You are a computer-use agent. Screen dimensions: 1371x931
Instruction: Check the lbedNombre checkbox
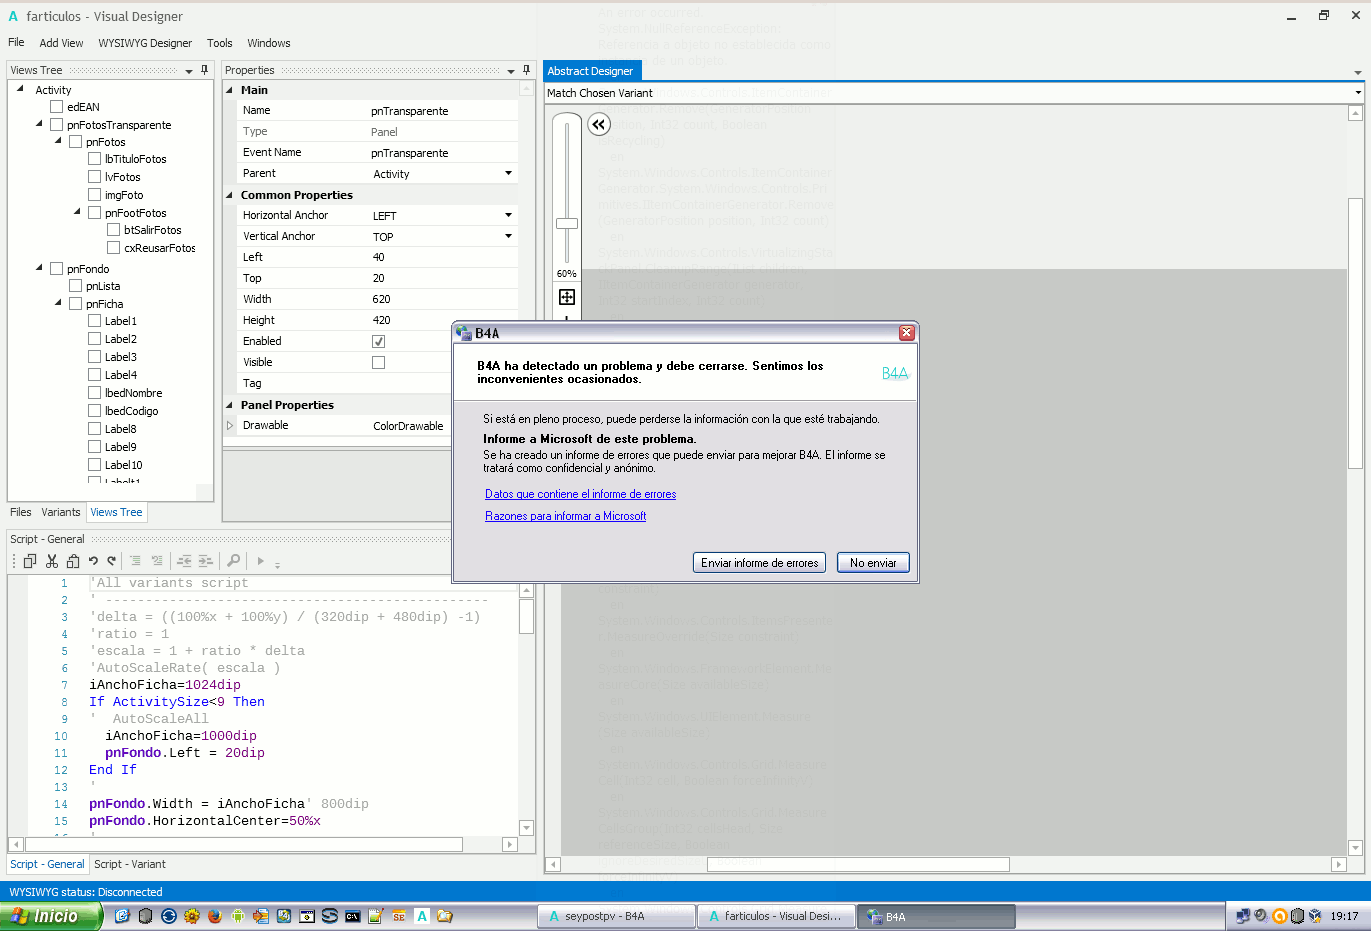point(95,393)
